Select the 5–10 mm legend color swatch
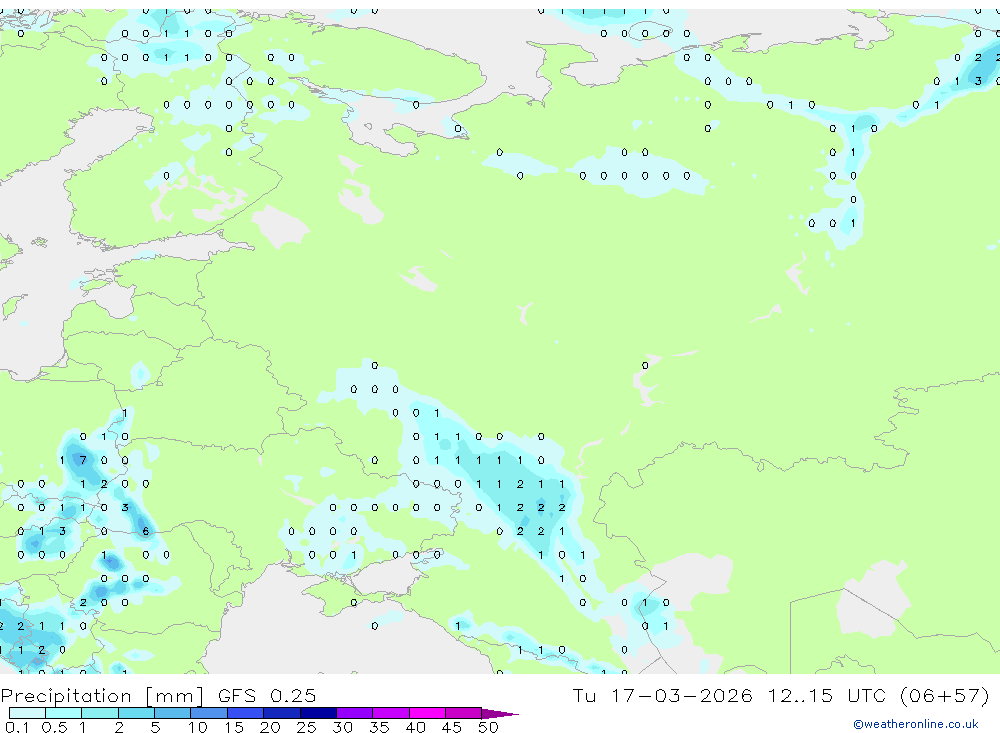Image resolution: width=1000 pixels, height=733 pixels. 173,713
